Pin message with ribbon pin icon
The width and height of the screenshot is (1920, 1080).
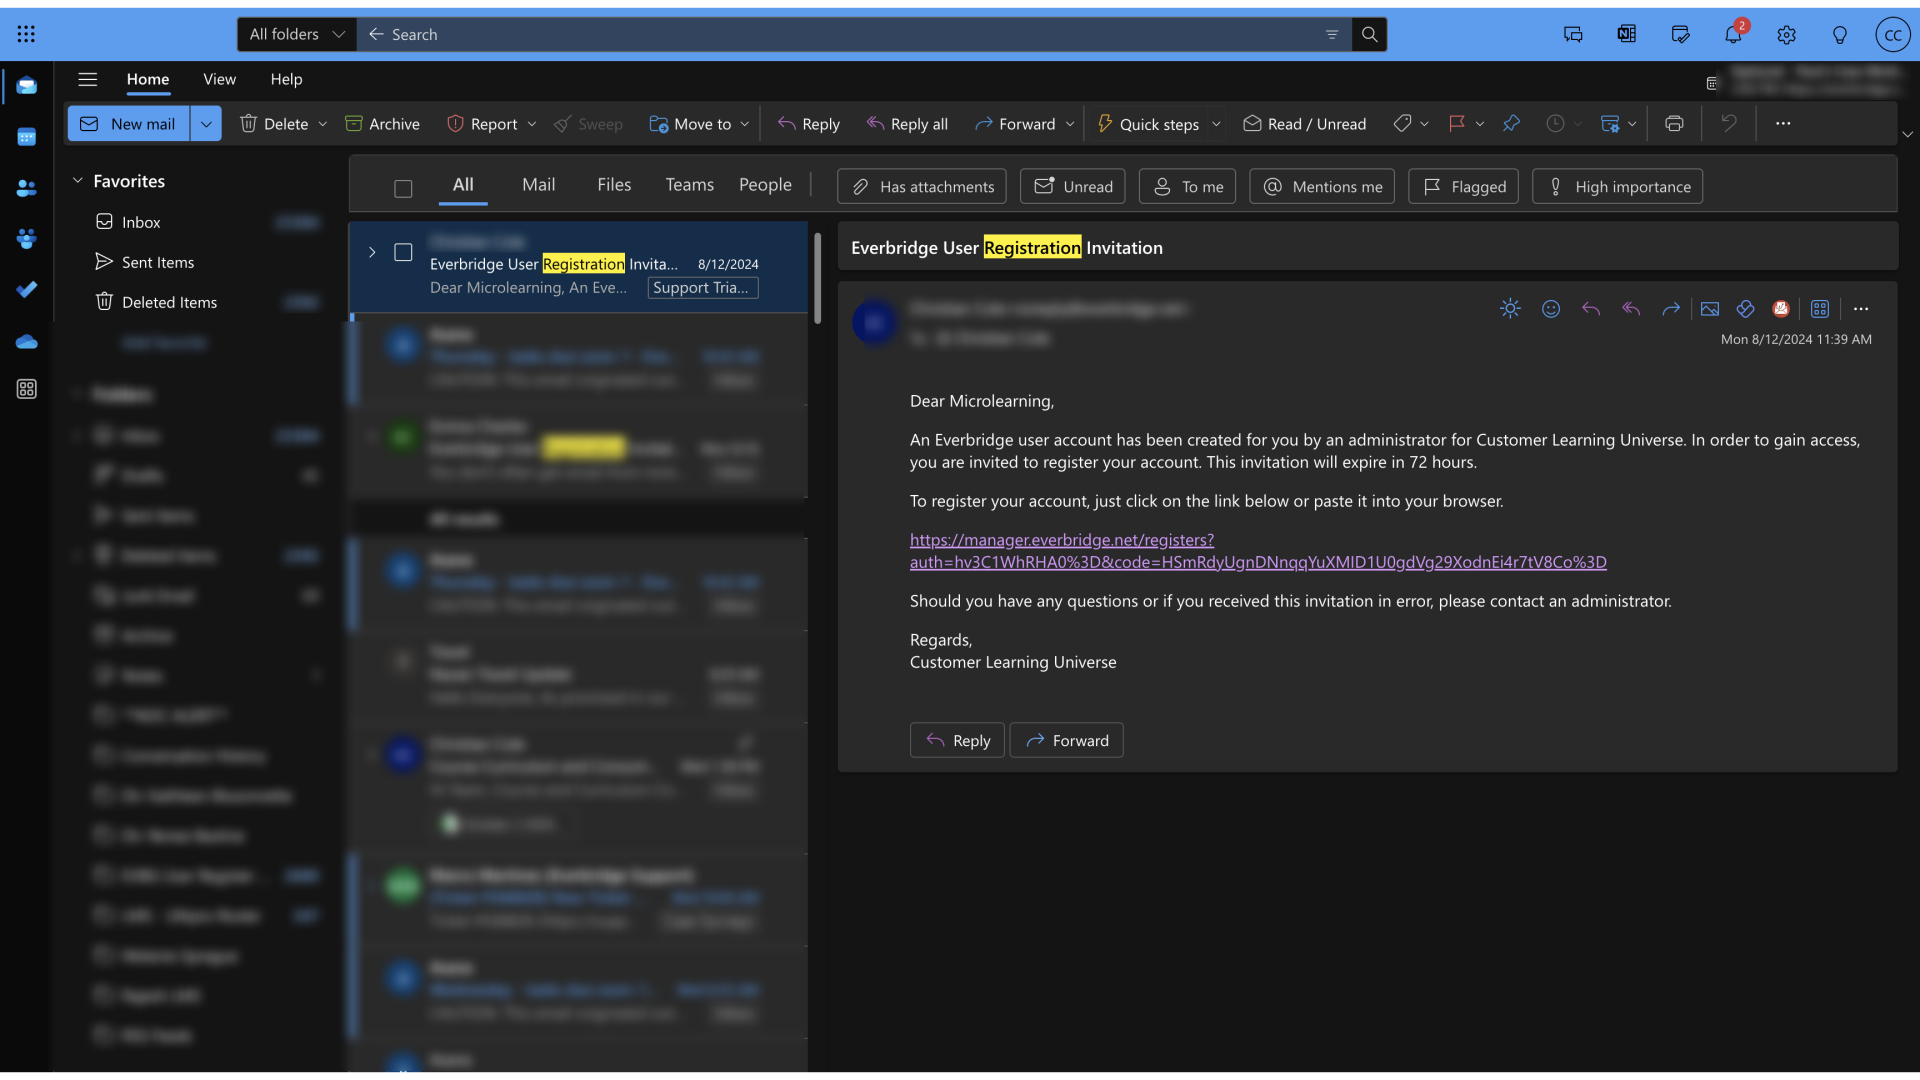tap(1511, 124)
